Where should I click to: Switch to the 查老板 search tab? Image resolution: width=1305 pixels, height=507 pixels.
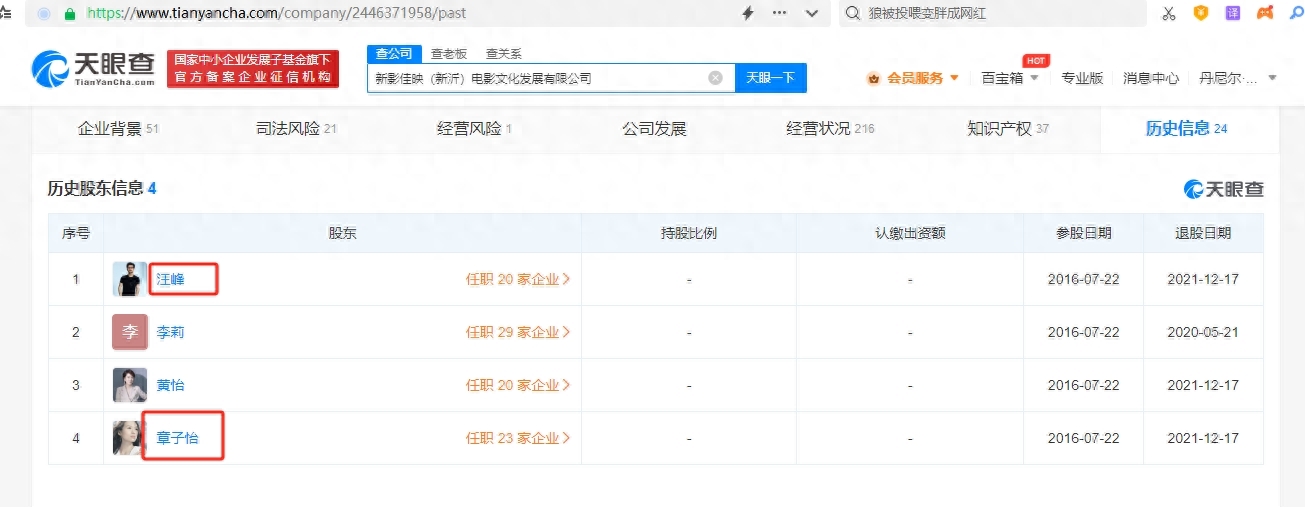pos(449,54)
